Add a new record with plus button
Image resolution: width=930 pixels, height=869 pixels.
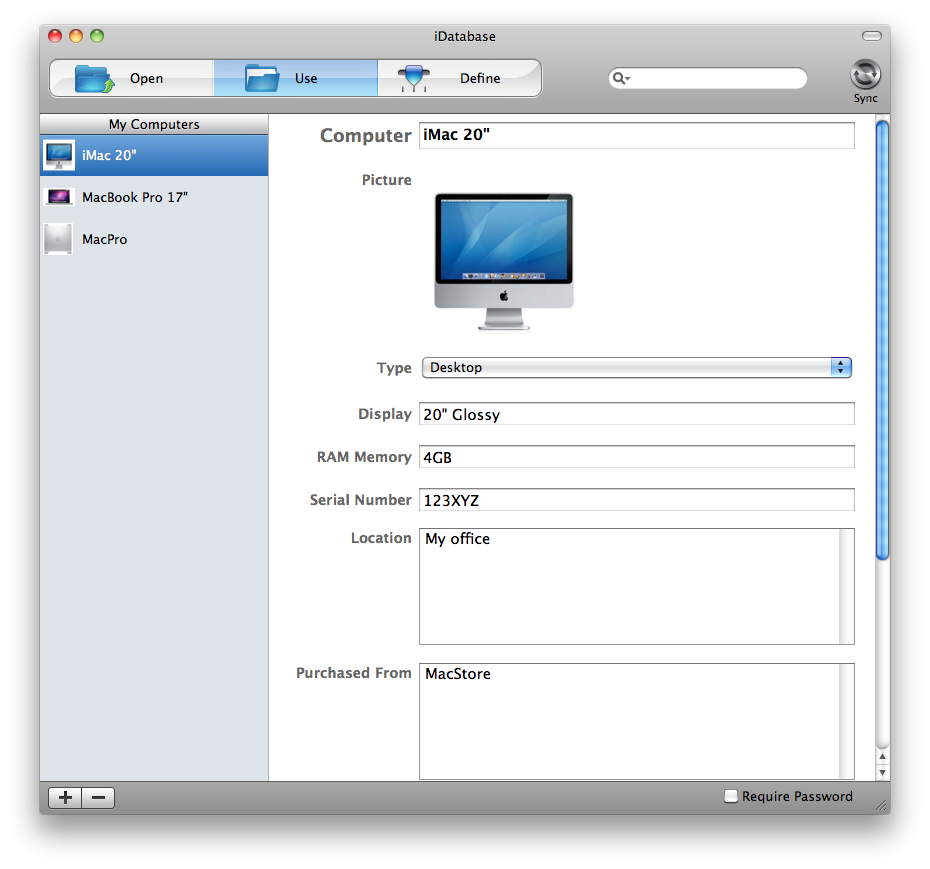(x=65, y=797)
